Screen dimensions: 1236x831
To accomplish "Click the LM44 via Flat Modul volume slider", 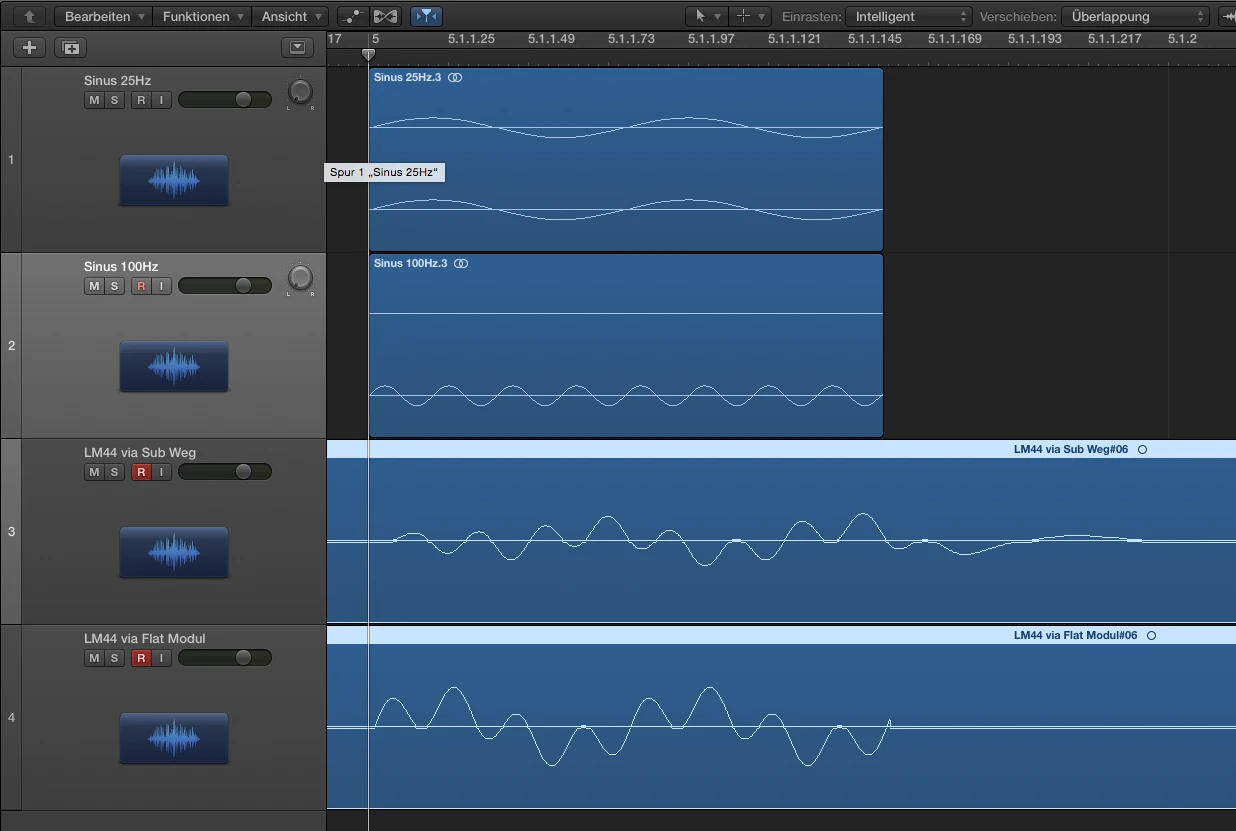I will [224, 658].
